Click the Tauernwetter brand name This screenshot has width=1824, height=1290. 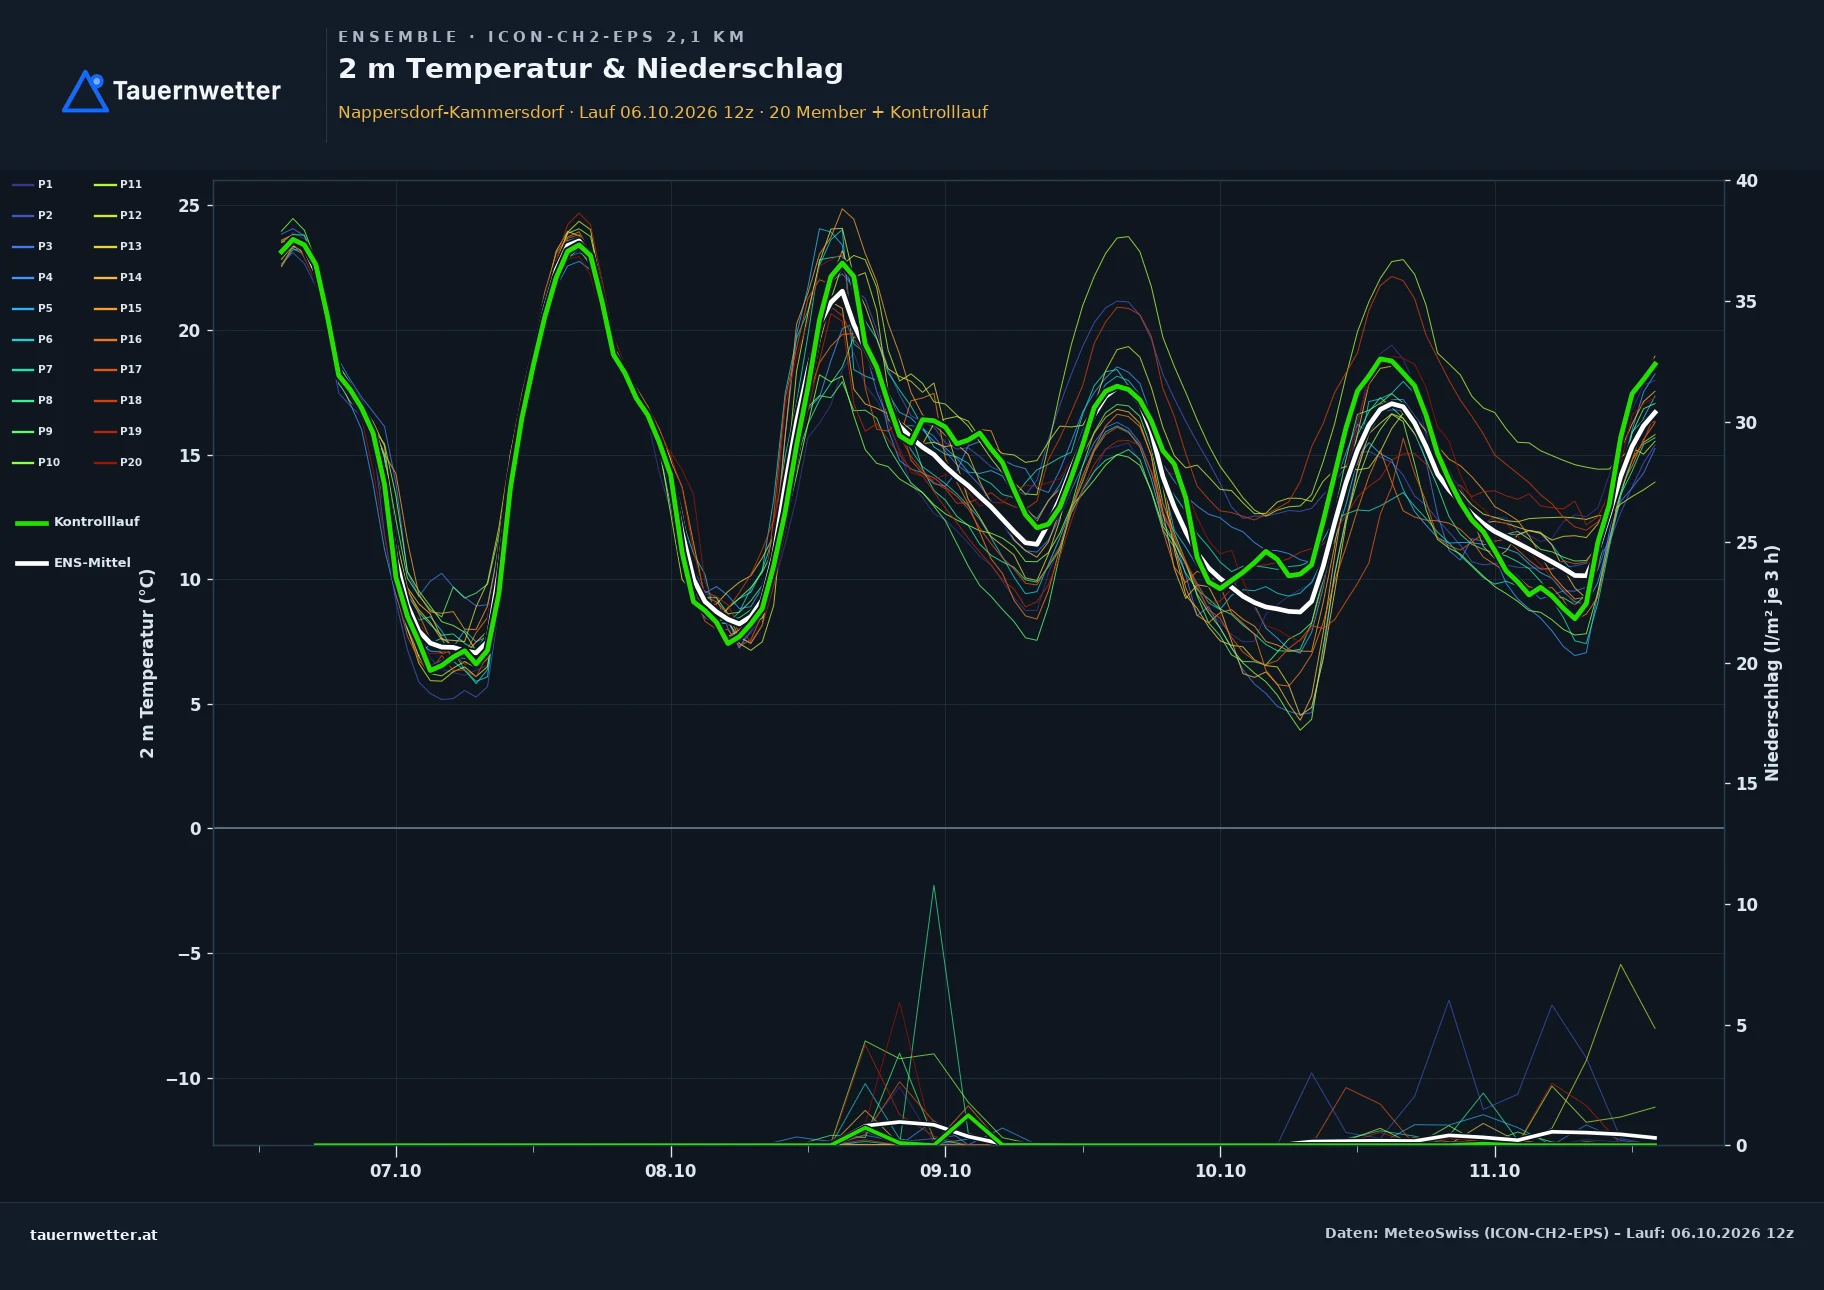(197, 91)
